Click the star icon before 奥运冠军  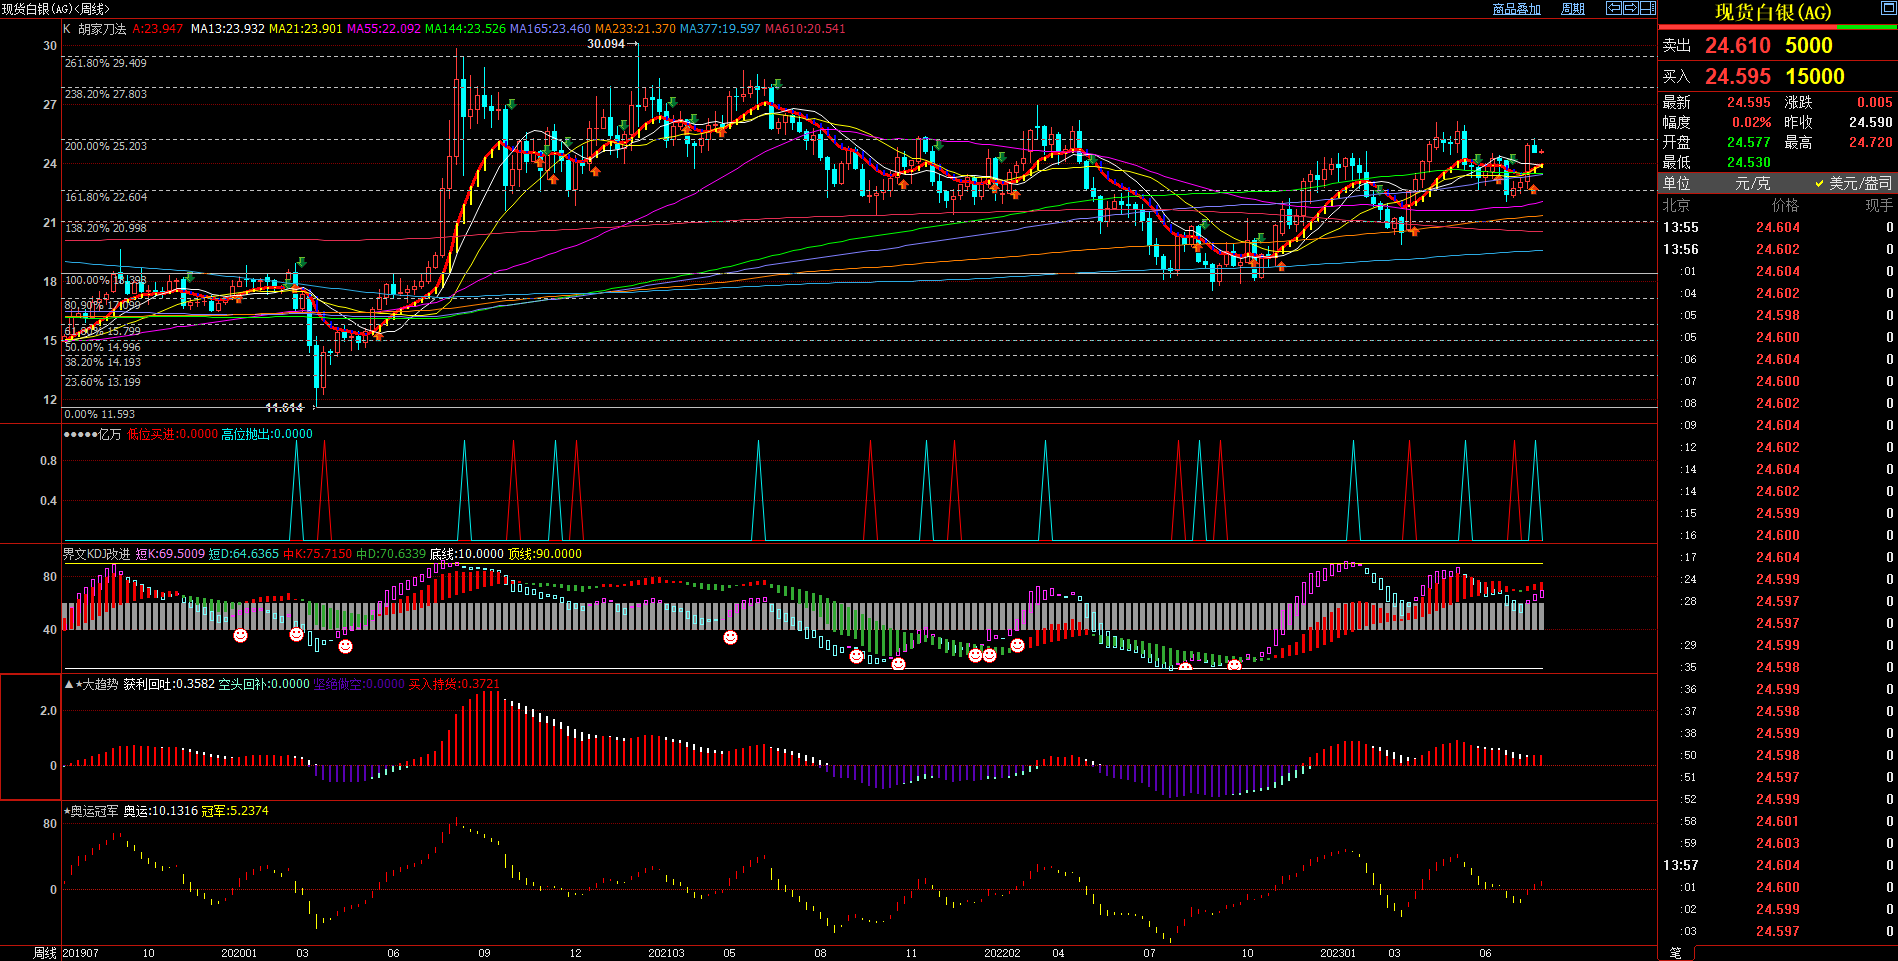(67, 811)
